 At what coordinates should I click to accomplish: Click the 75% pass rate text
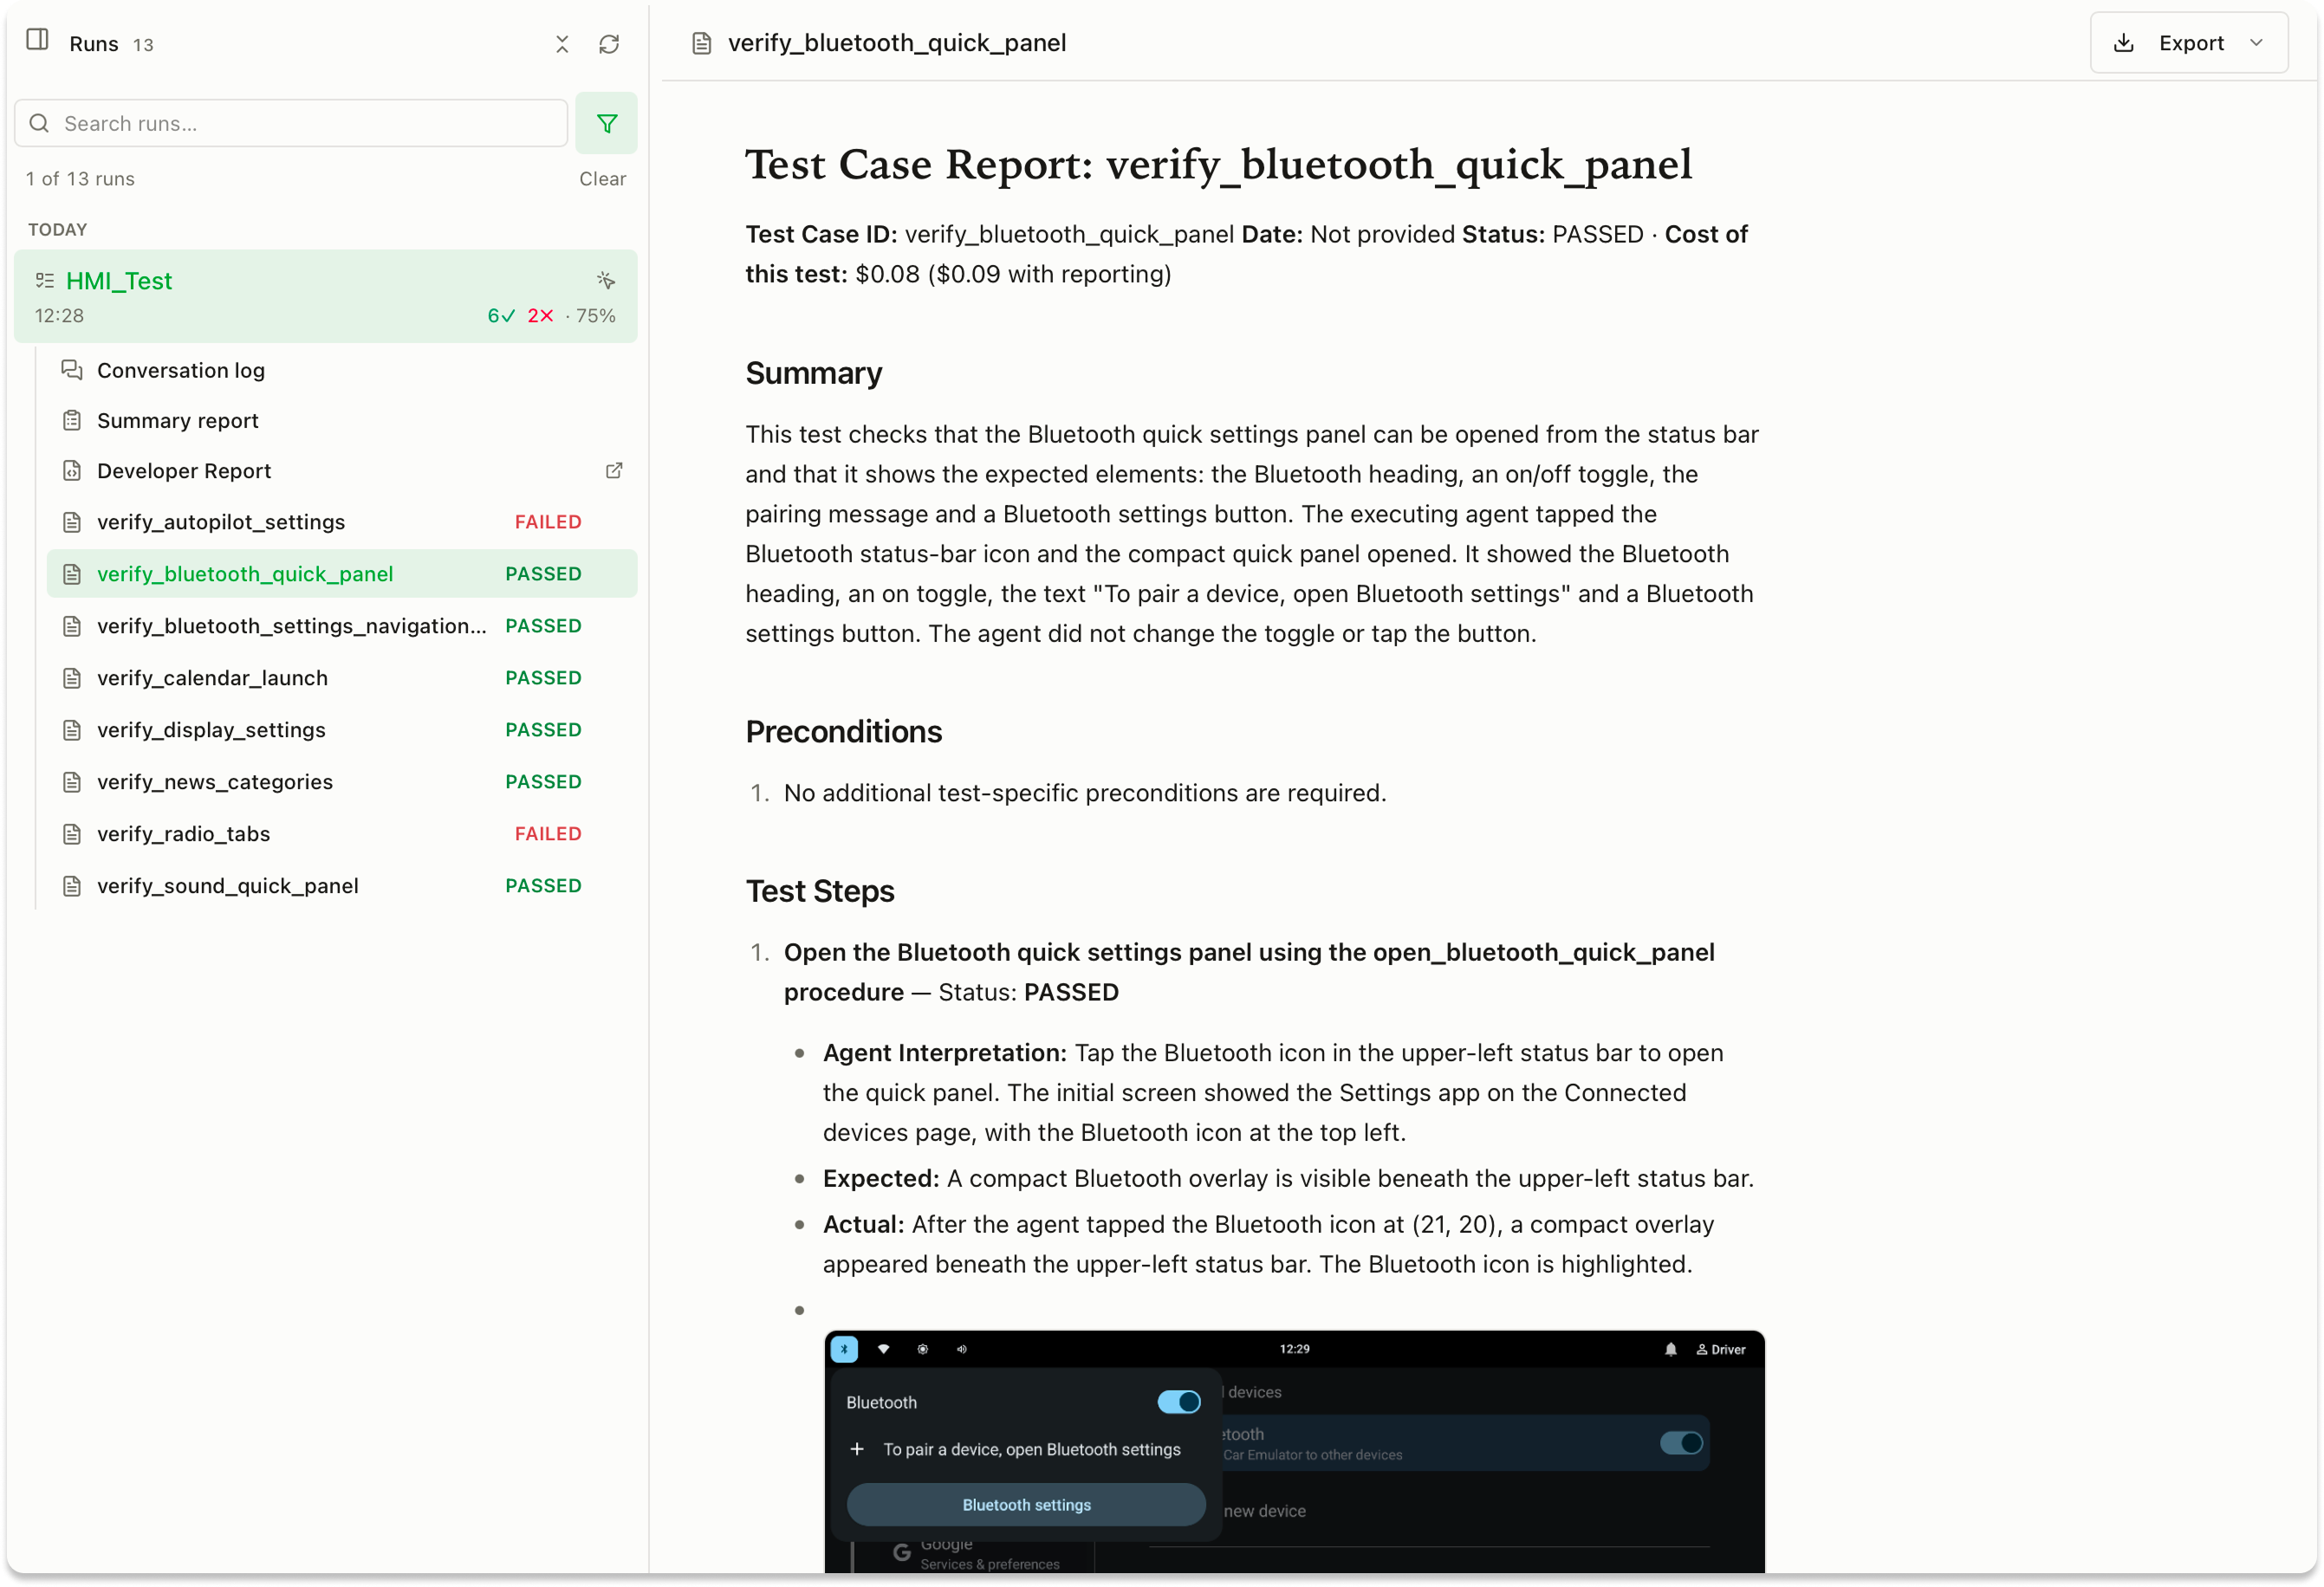tap(596, 316)
